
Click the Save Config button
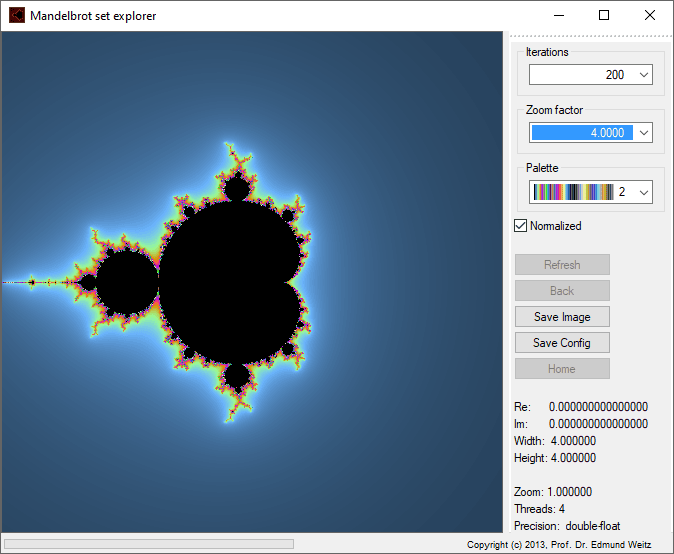point(562,343)
